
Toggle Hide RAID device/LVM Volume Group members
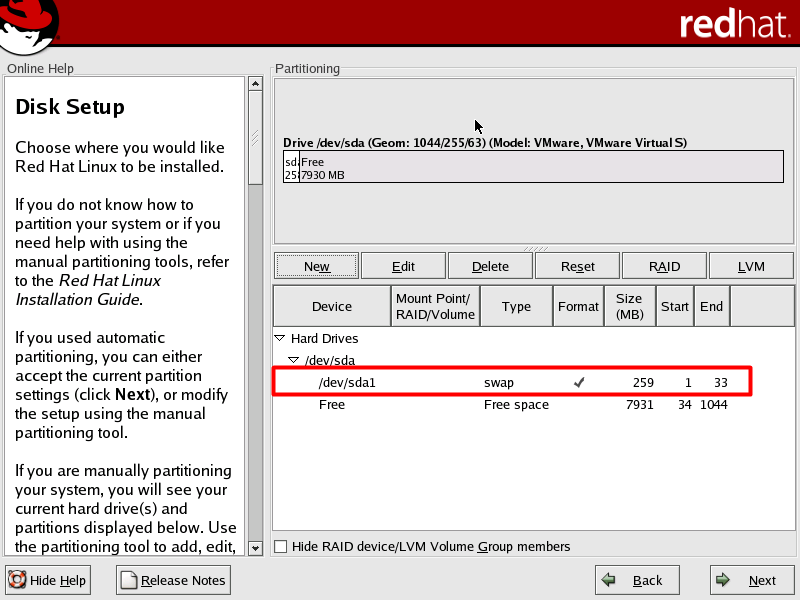coord(281,546)
